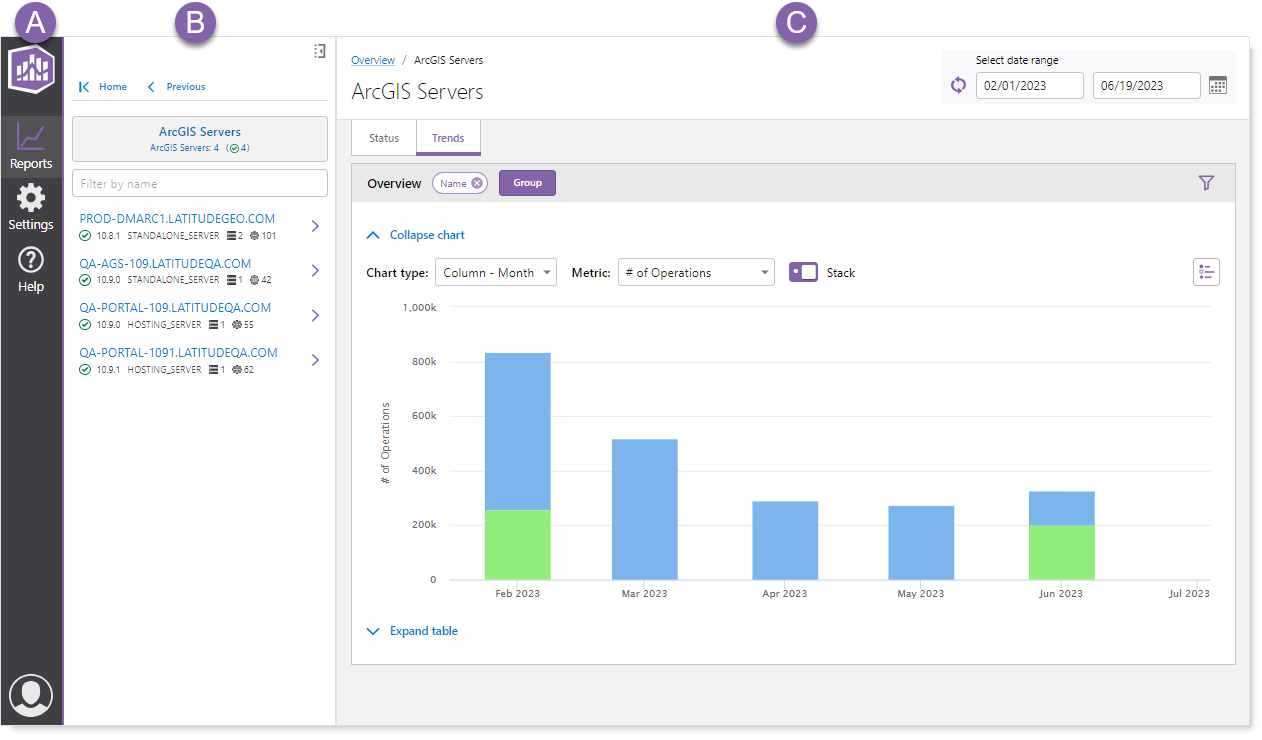
Task: Click the user profile avatar icon
Action: tap(31, 695)
